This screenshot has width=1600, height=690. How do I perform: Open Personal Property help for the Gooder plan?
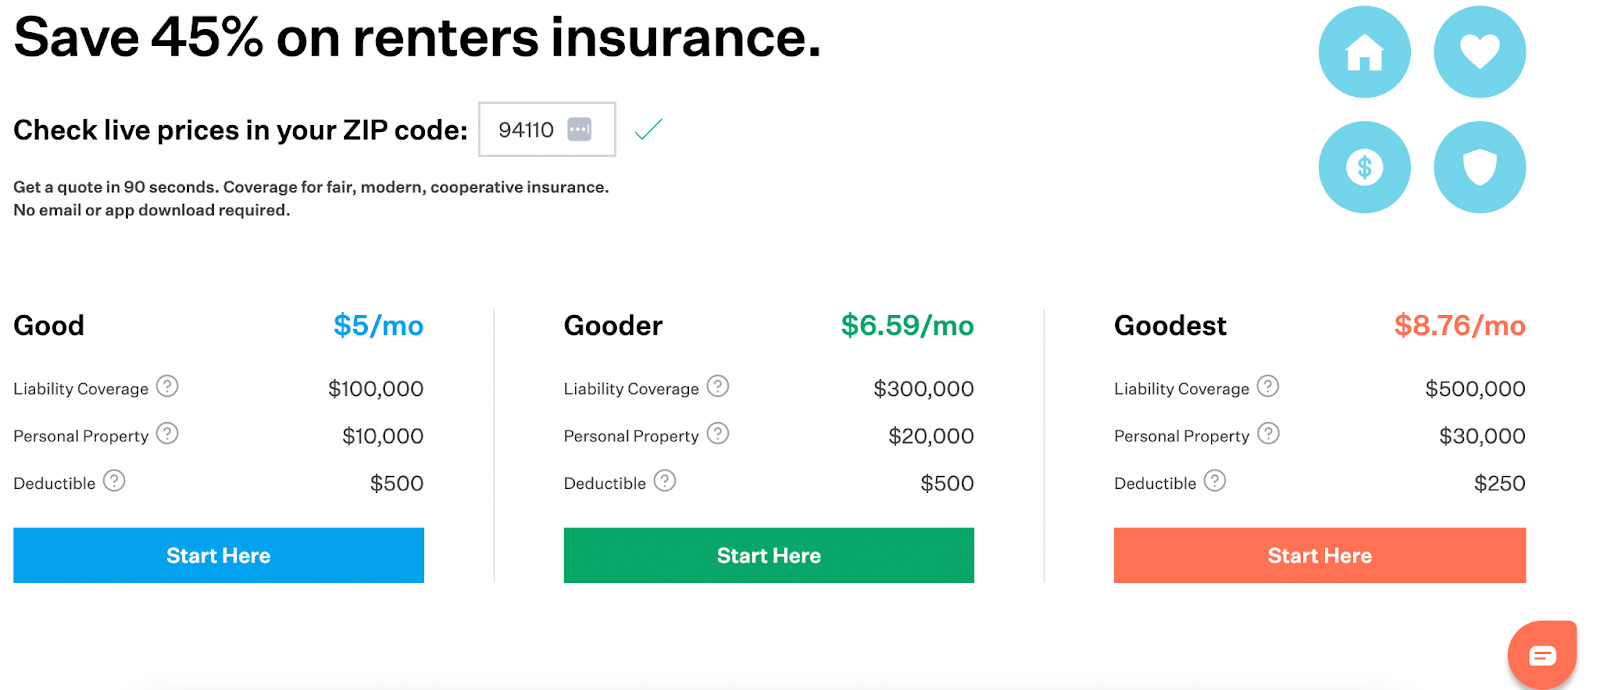(x=718, y=433)
